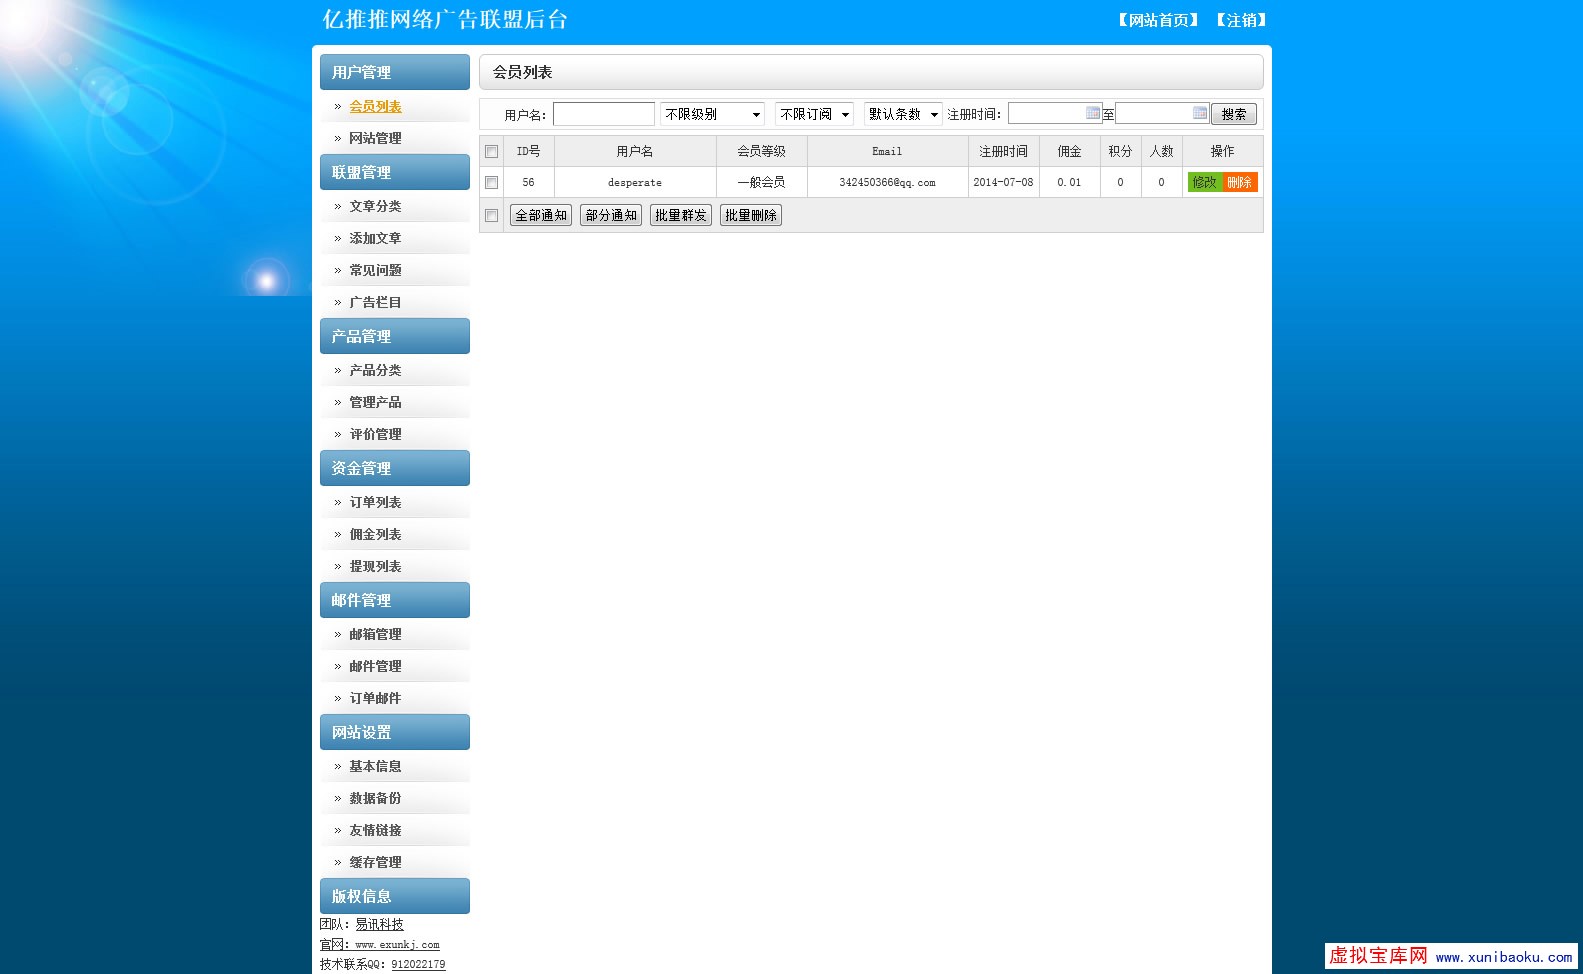The image size is (1583, 974).
Task: Click the green 修改 edit button for desperate
Action: pos(1204,182)
